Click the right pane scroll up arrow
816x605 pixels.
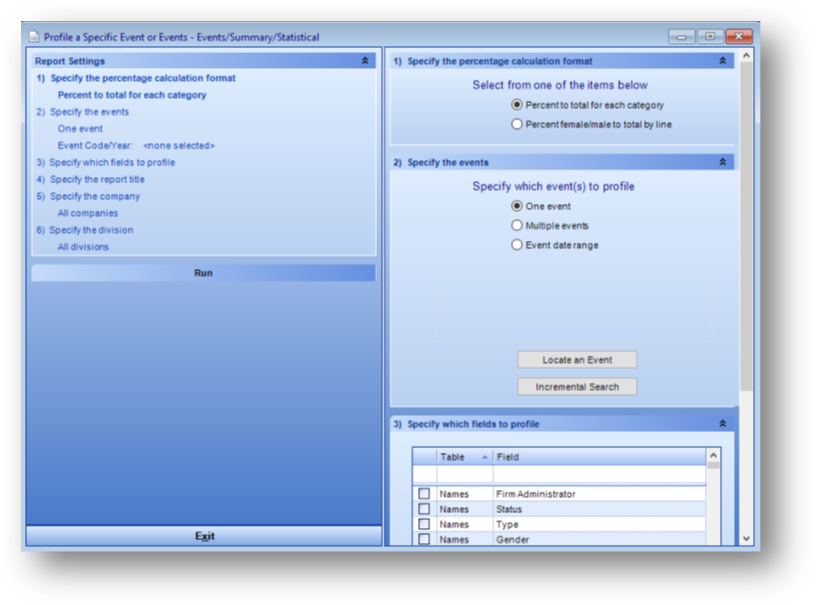click(746, 55)
